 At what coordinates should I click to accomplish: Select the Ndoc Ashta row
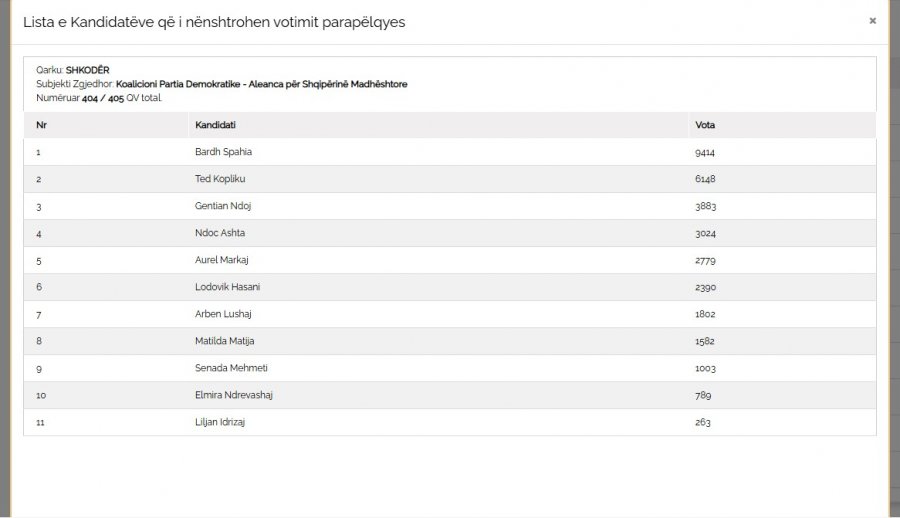click(450, 233)
